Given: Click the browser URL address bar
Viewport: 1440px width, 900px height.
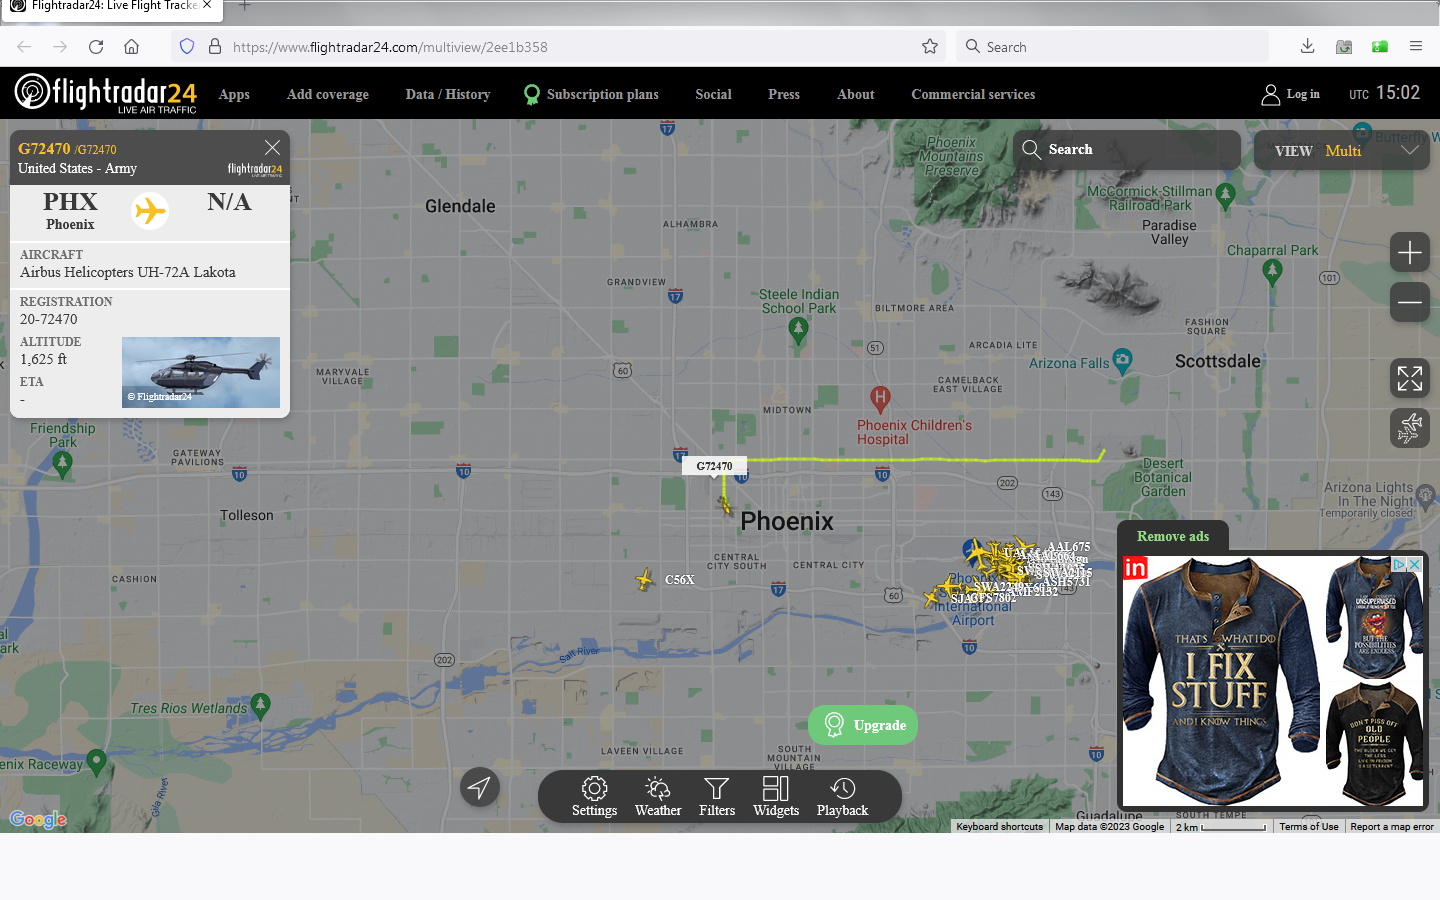Looking at the screenshot, I should click(560, 47).
